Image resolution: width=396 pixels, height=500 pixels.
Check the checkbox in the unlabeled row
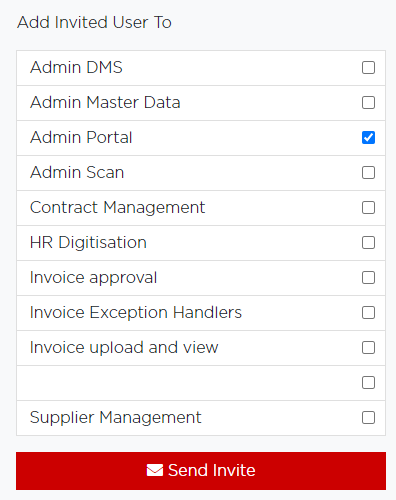coord(368,383)
